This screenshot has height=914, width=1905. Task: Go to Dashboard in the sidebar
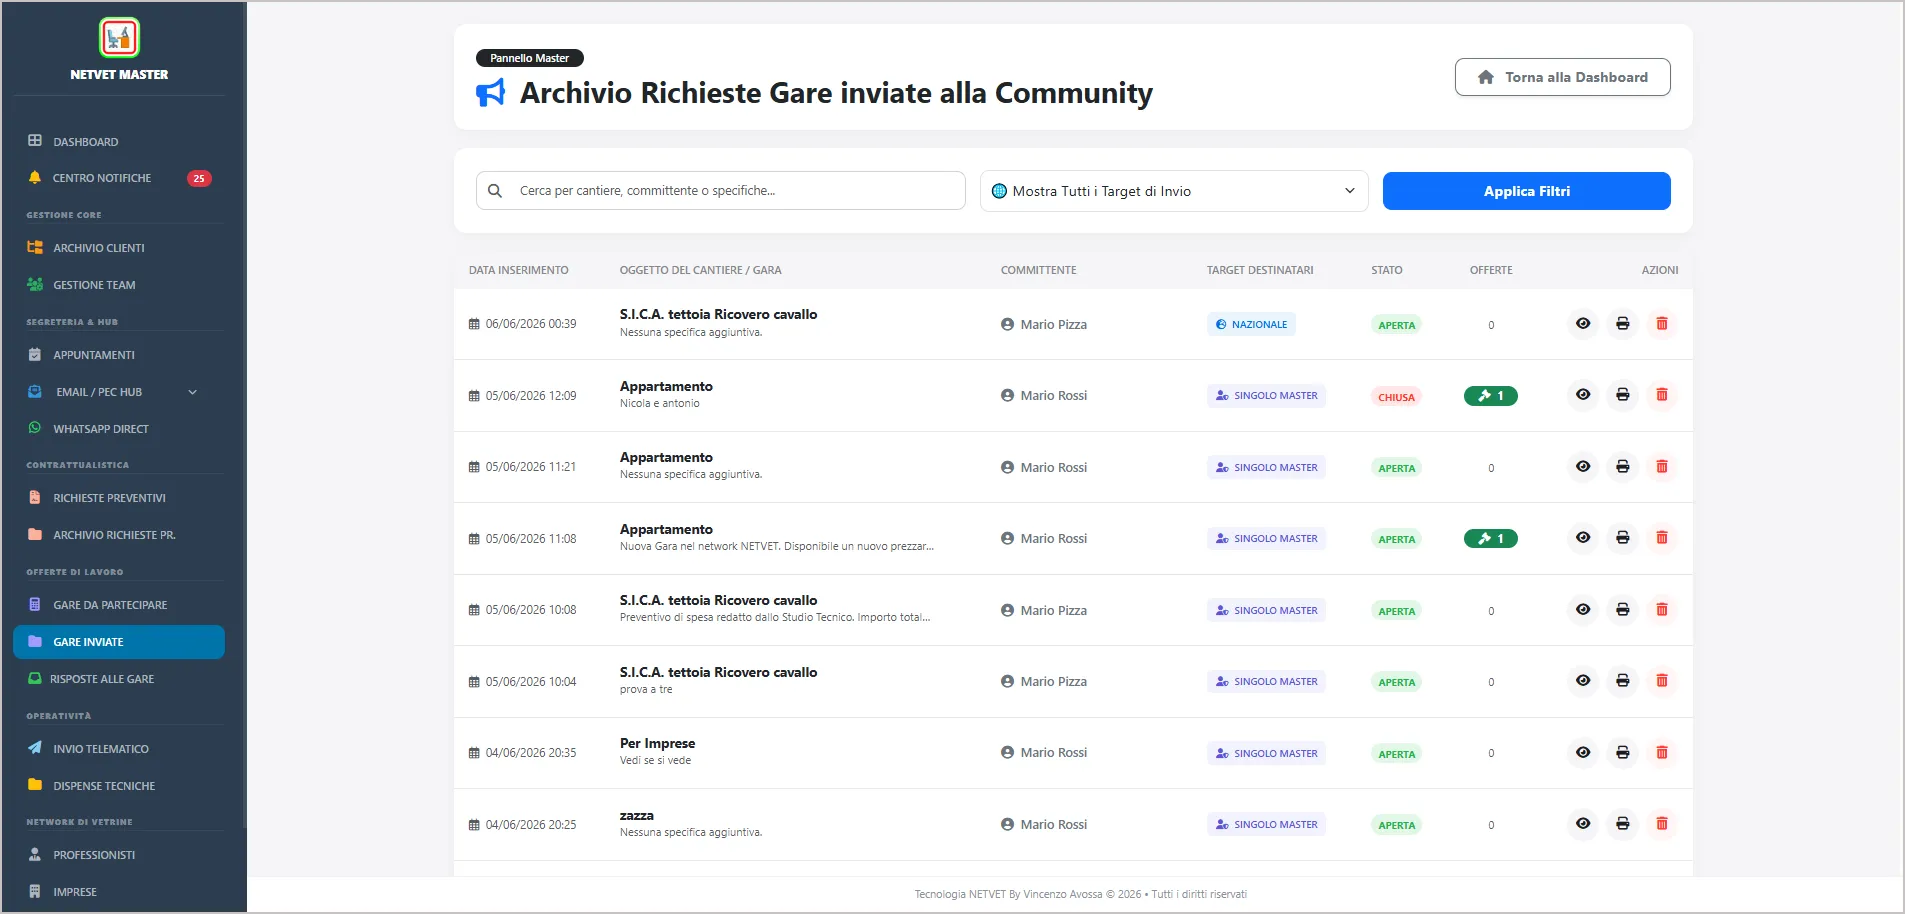tap(119, 141)
